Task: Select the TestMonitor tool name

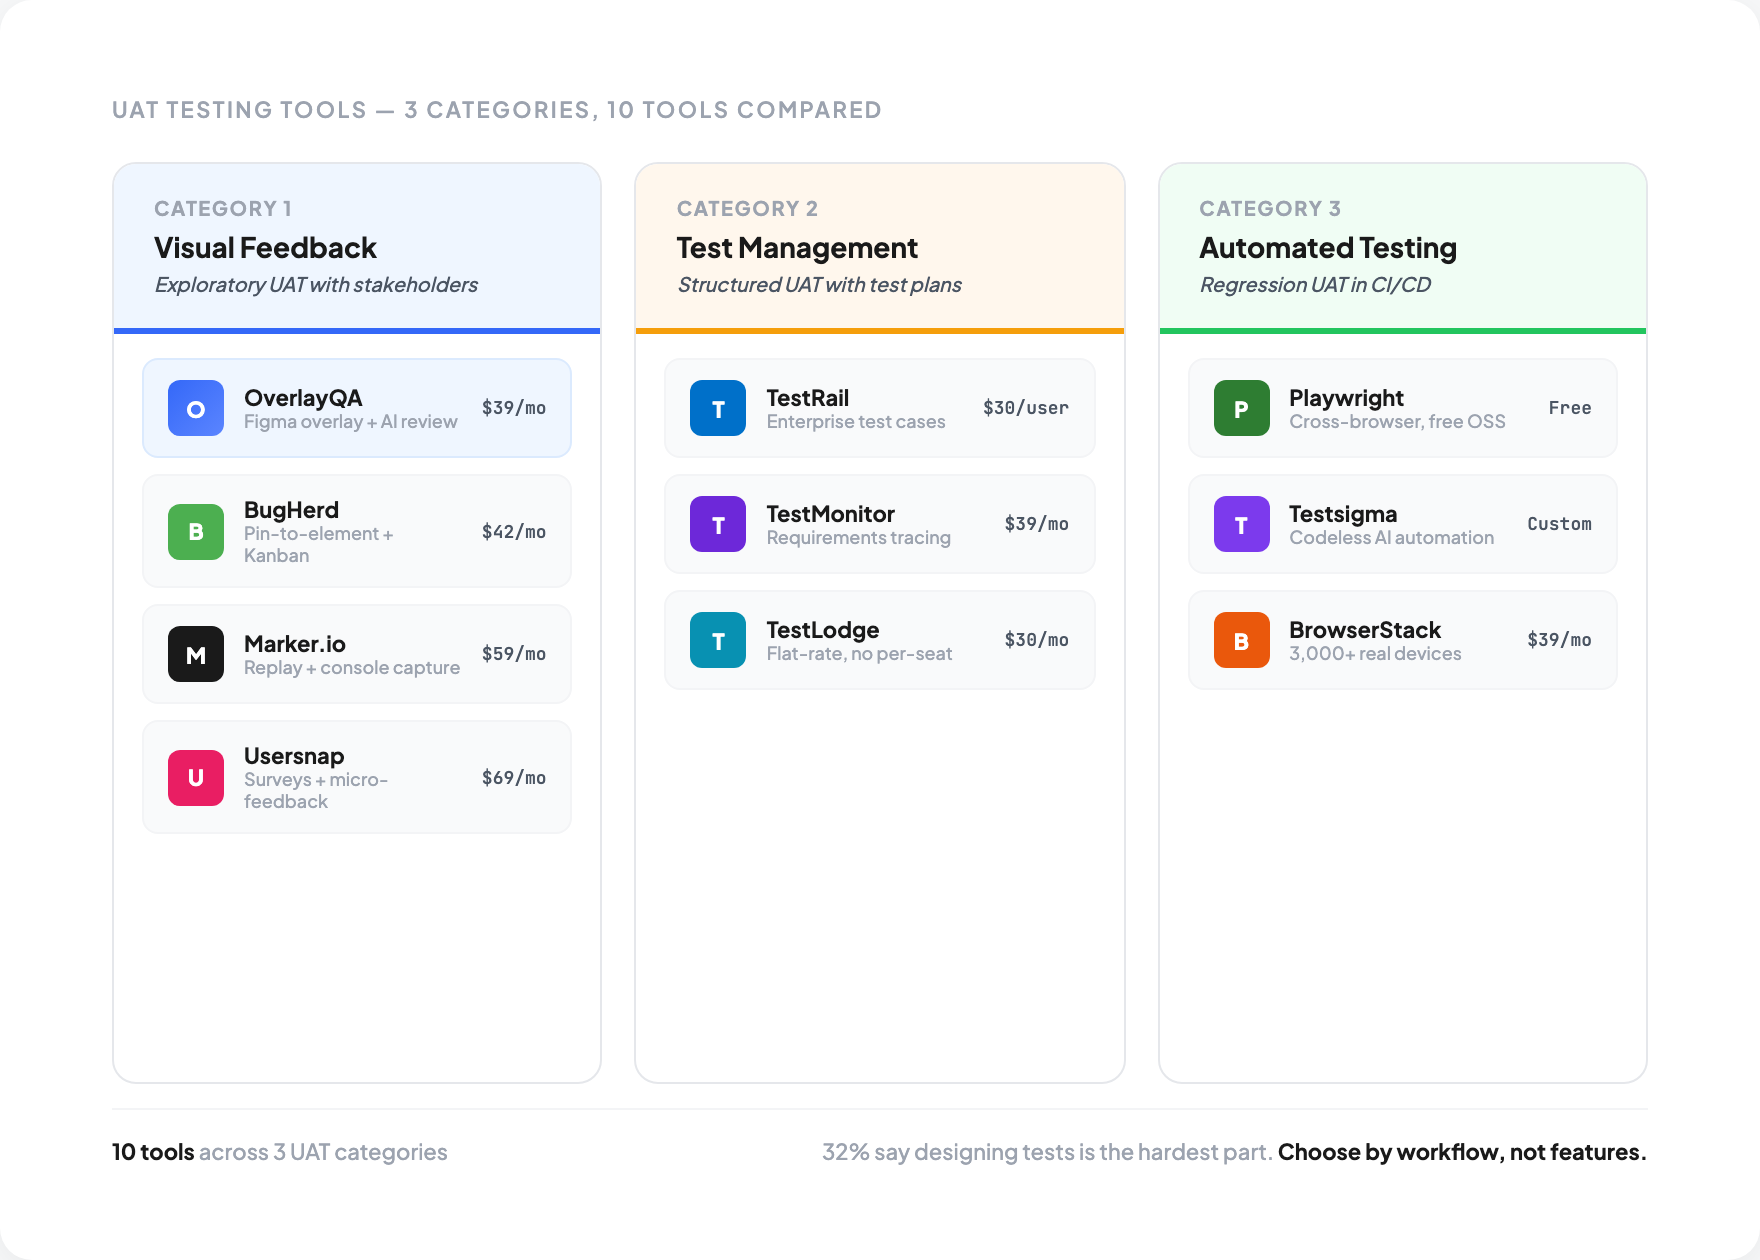Action: point(831,514)
